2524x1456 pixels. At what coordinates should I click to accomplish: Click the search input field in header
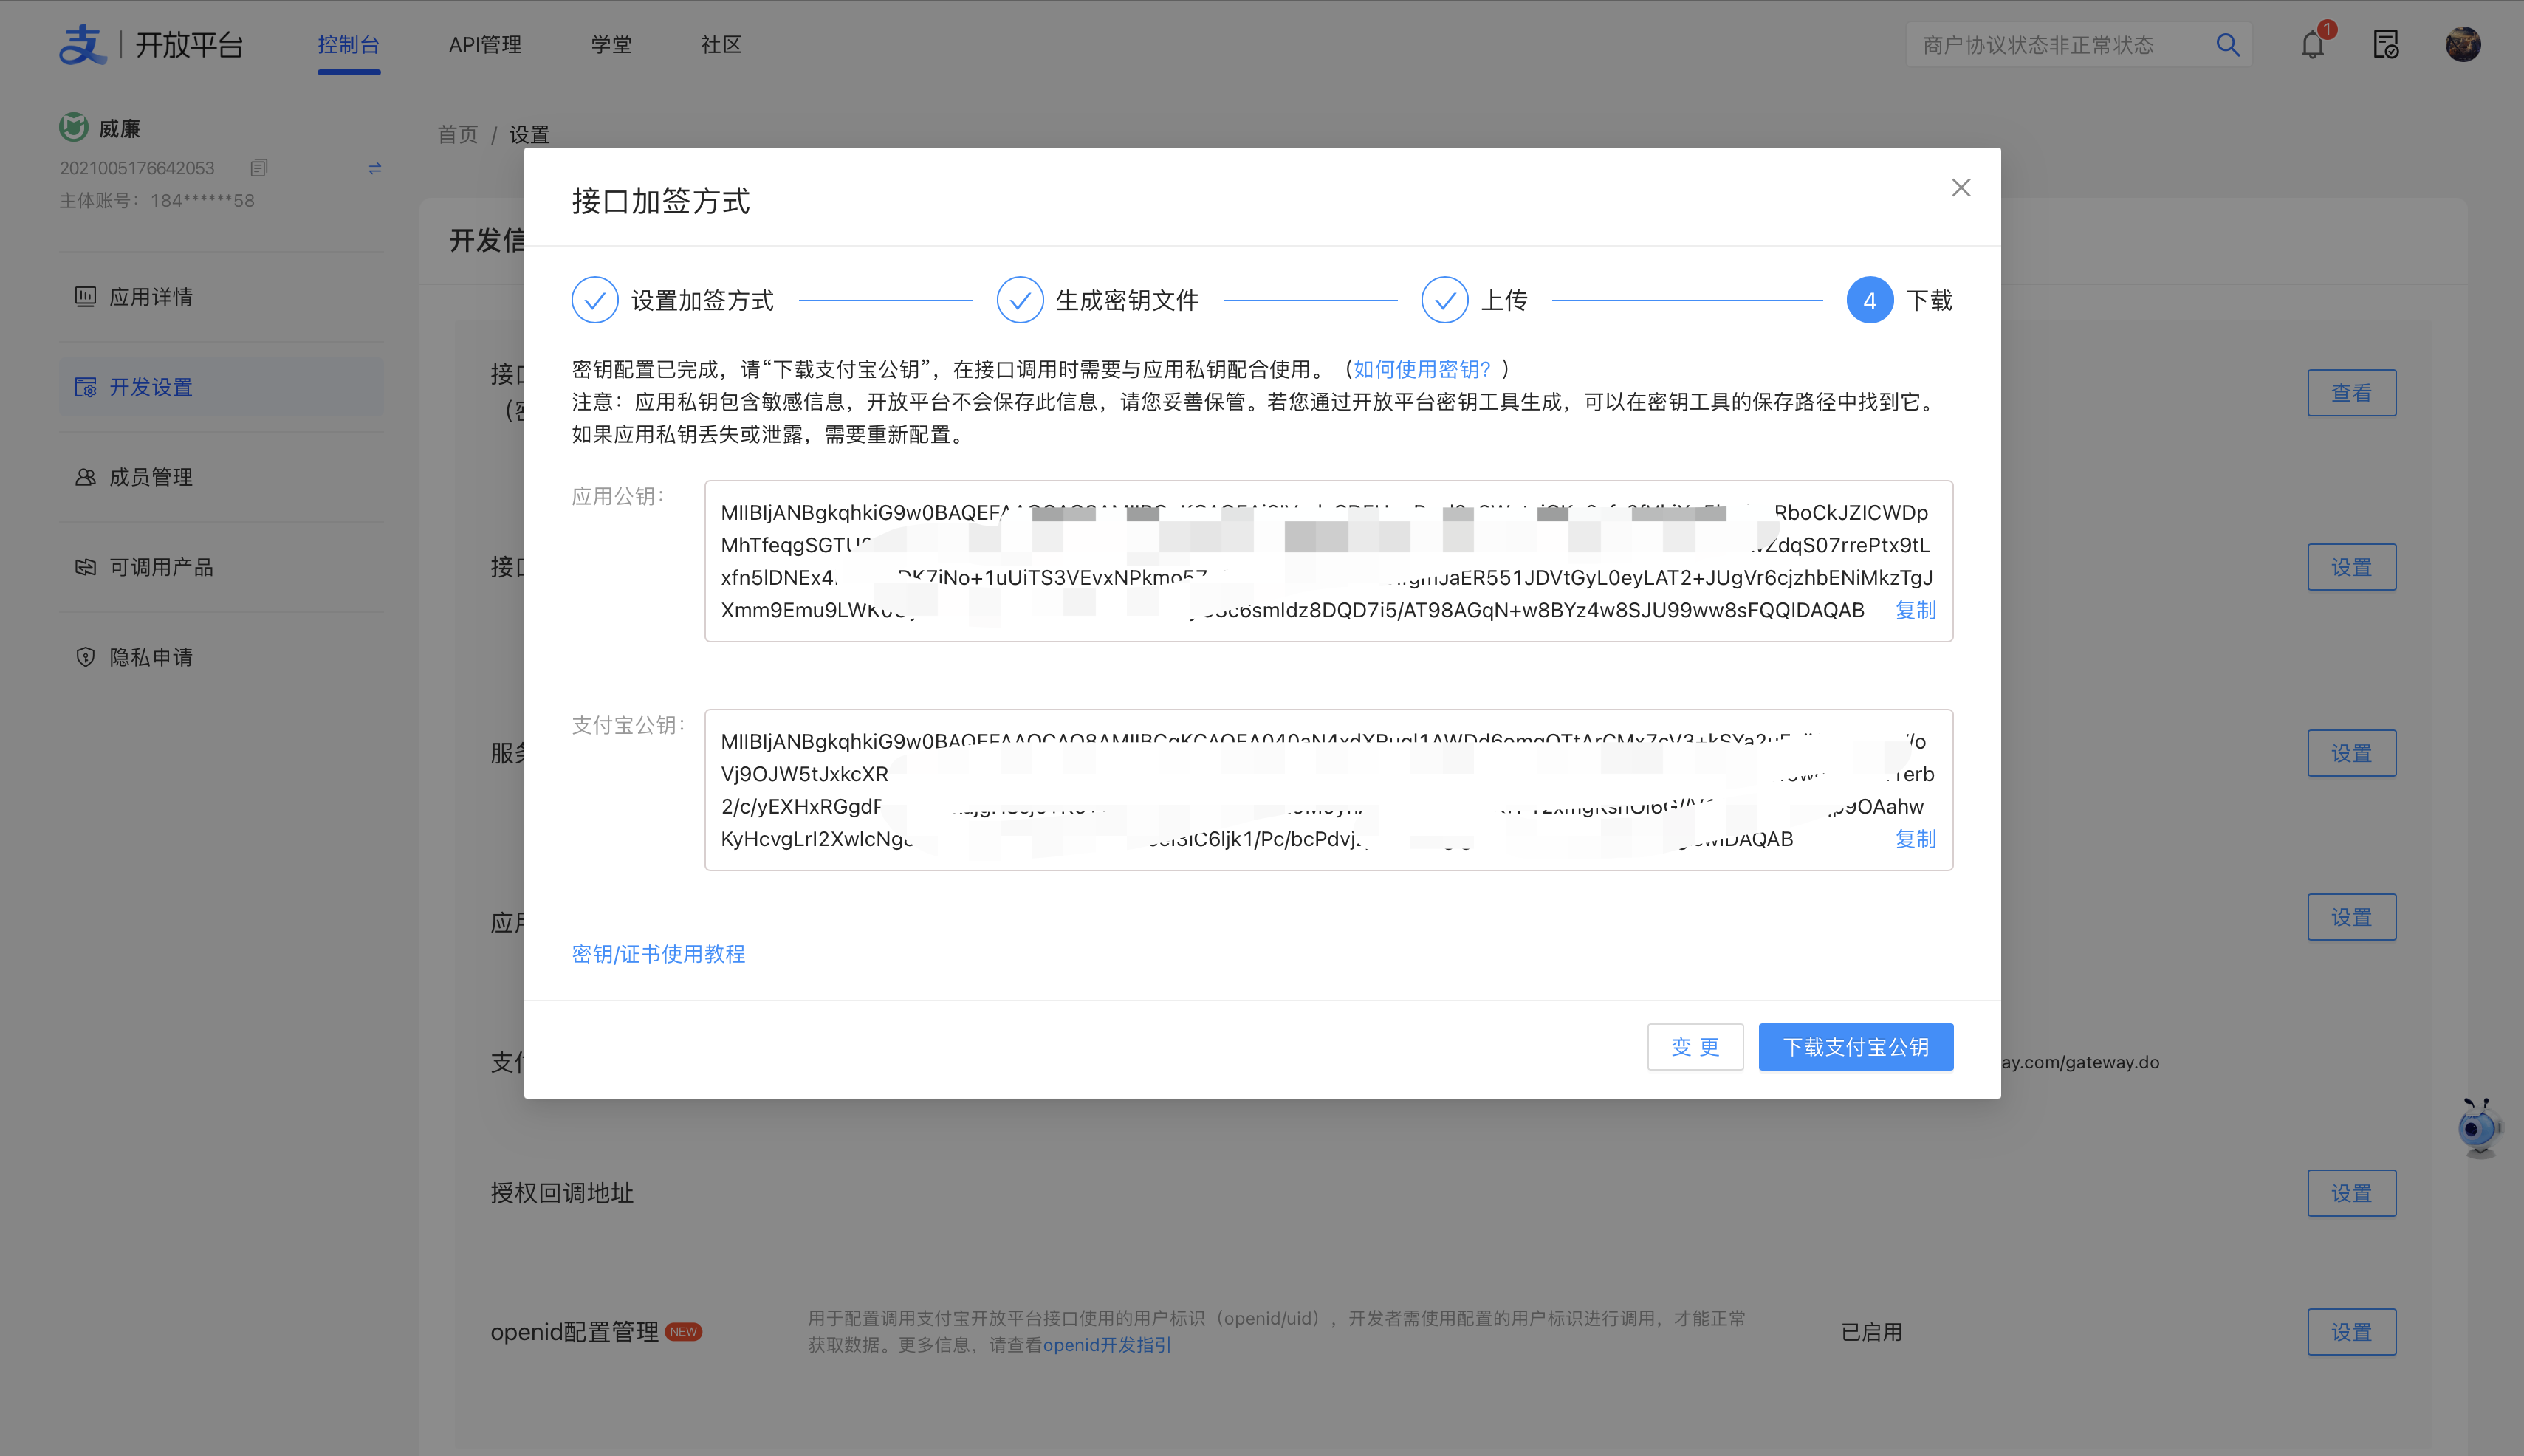pos(2079,45)
